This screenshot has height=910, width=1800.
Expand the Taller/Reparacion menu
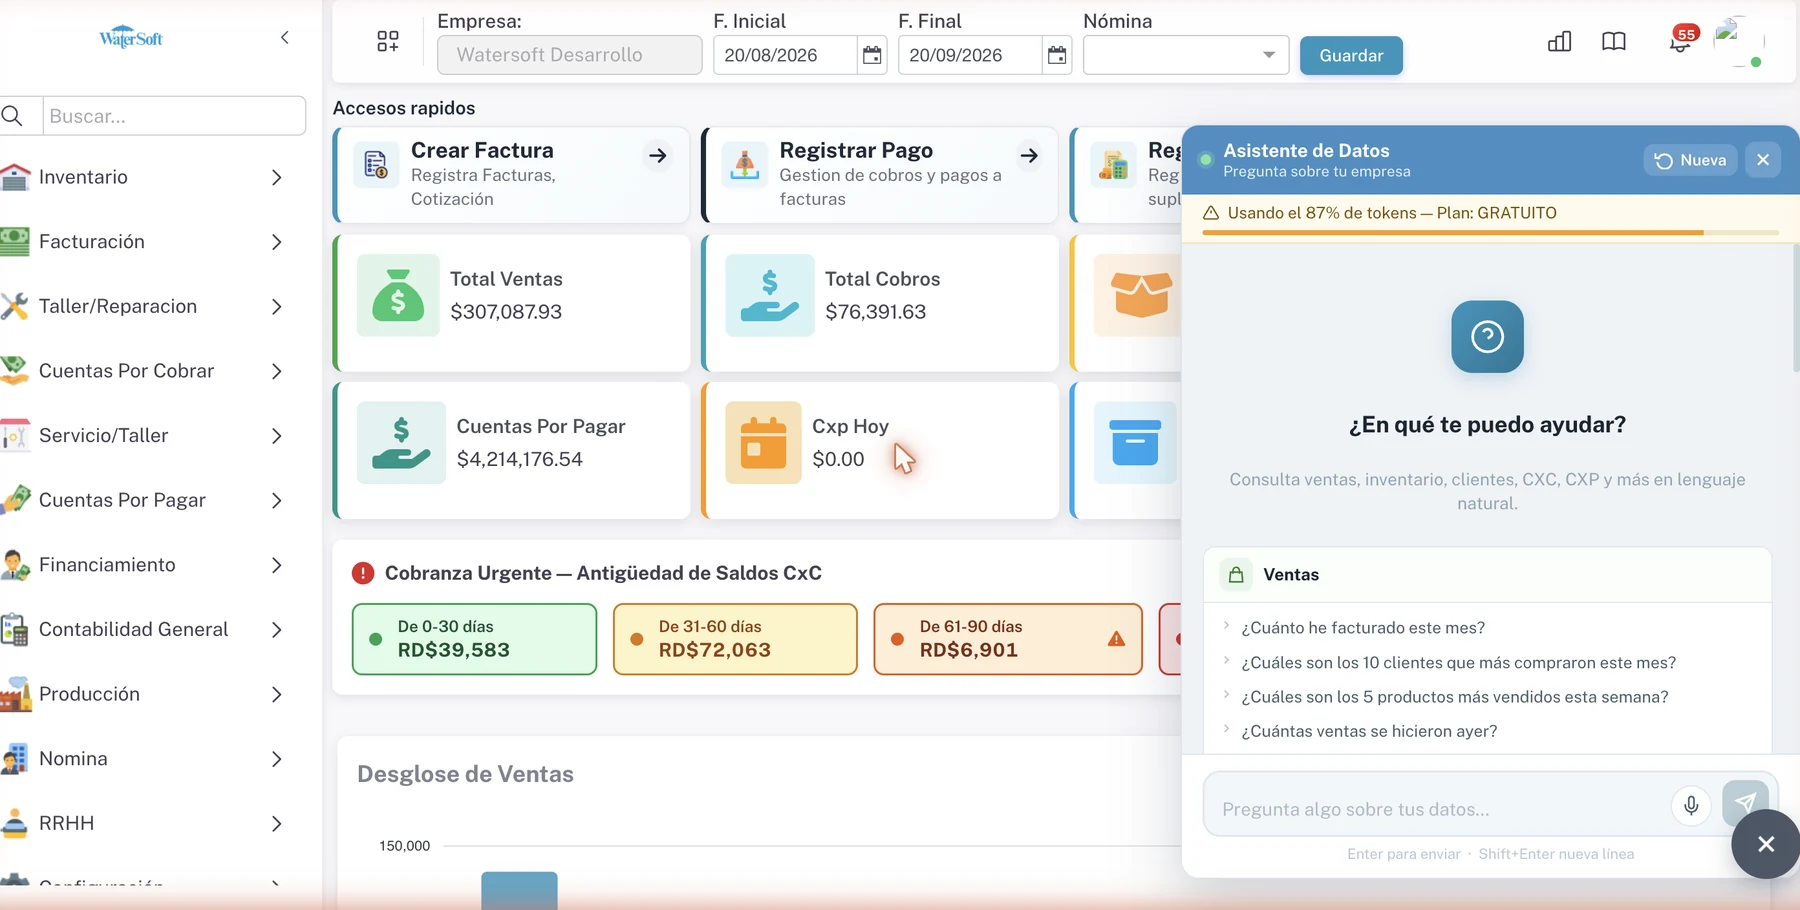click(x=277, y=307)
